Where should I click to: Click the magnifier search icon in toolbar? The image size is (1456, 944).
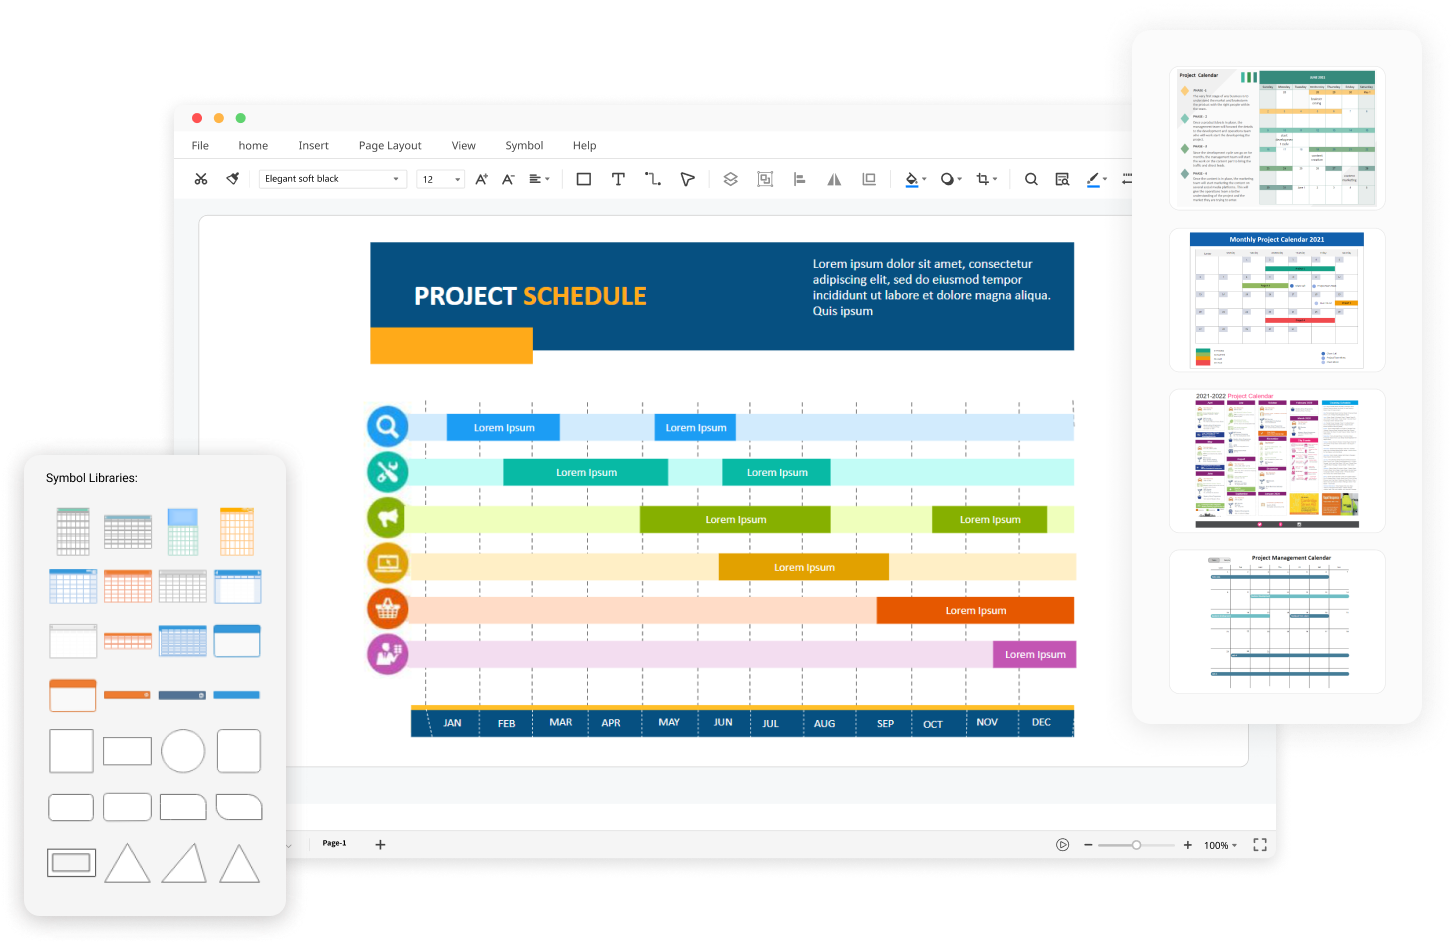click(1031, 179)
